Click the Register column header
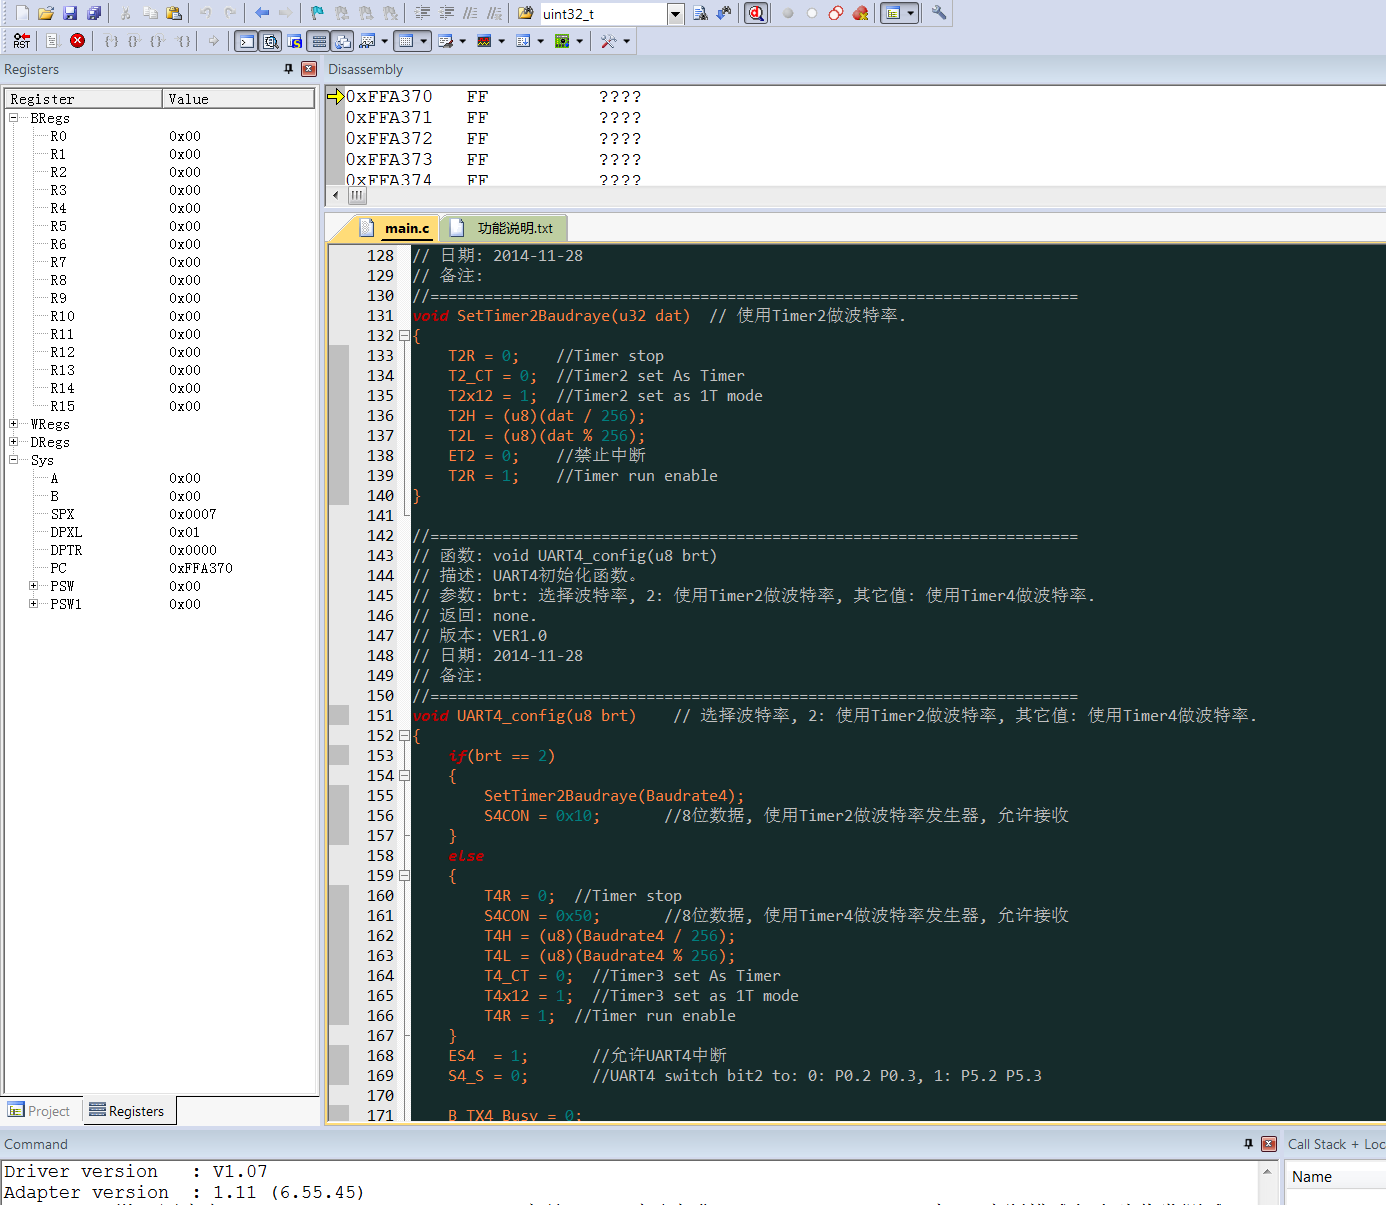Image resolution: width=1386 pixels, height=1205 pixels. pos(84,99)
